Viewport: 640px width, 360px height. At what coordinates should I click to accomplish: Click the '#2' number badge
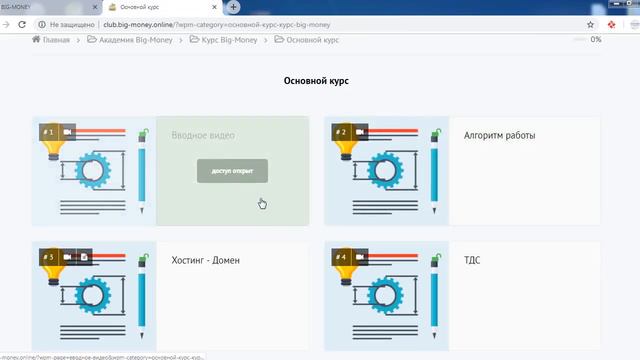341,132
